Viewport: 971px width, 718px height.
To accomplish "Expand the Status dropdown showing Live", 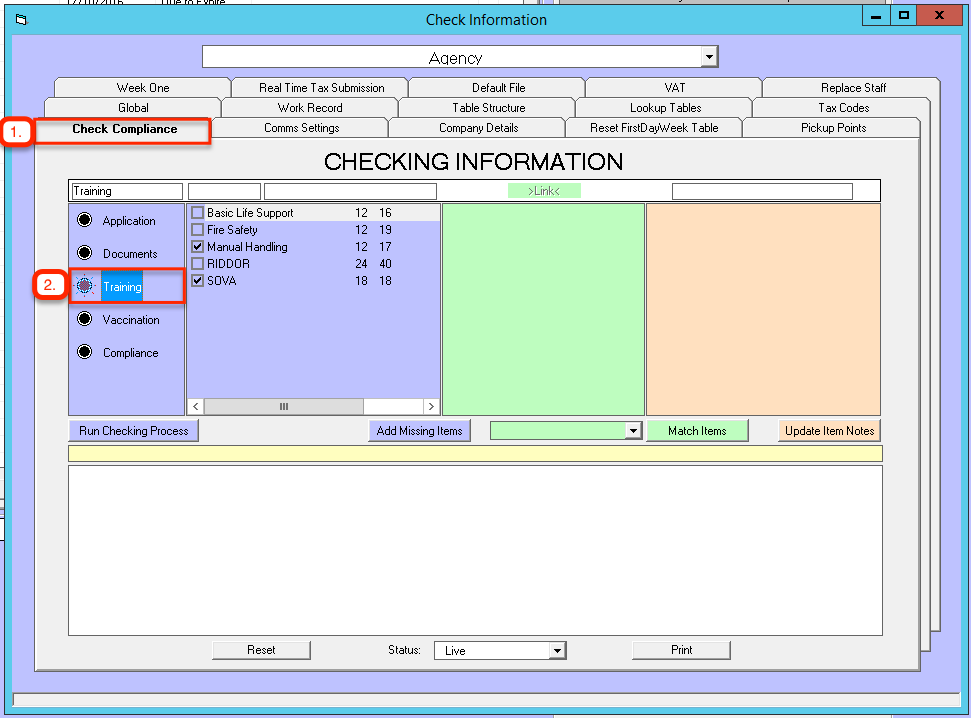I will 557,651.
